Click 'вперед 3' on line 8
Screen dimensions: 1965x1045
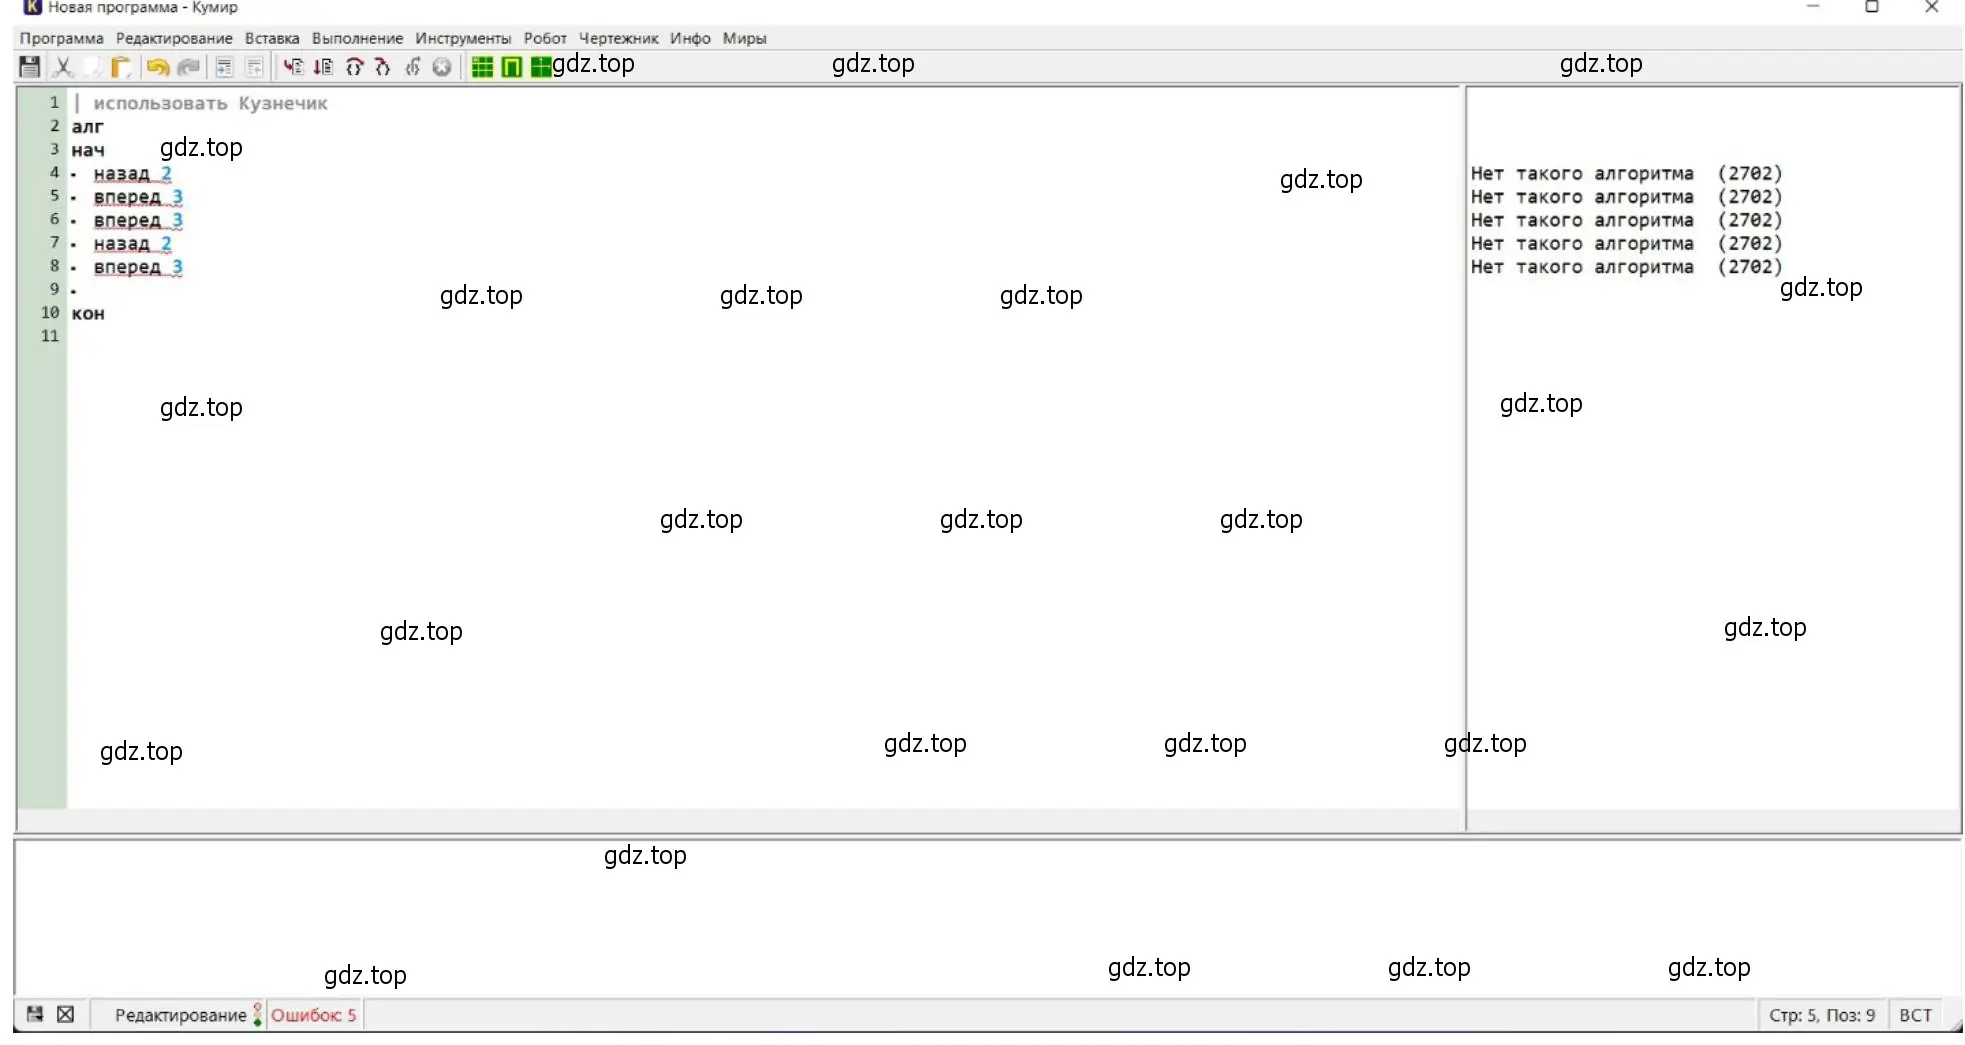click(x=138, y=267)
